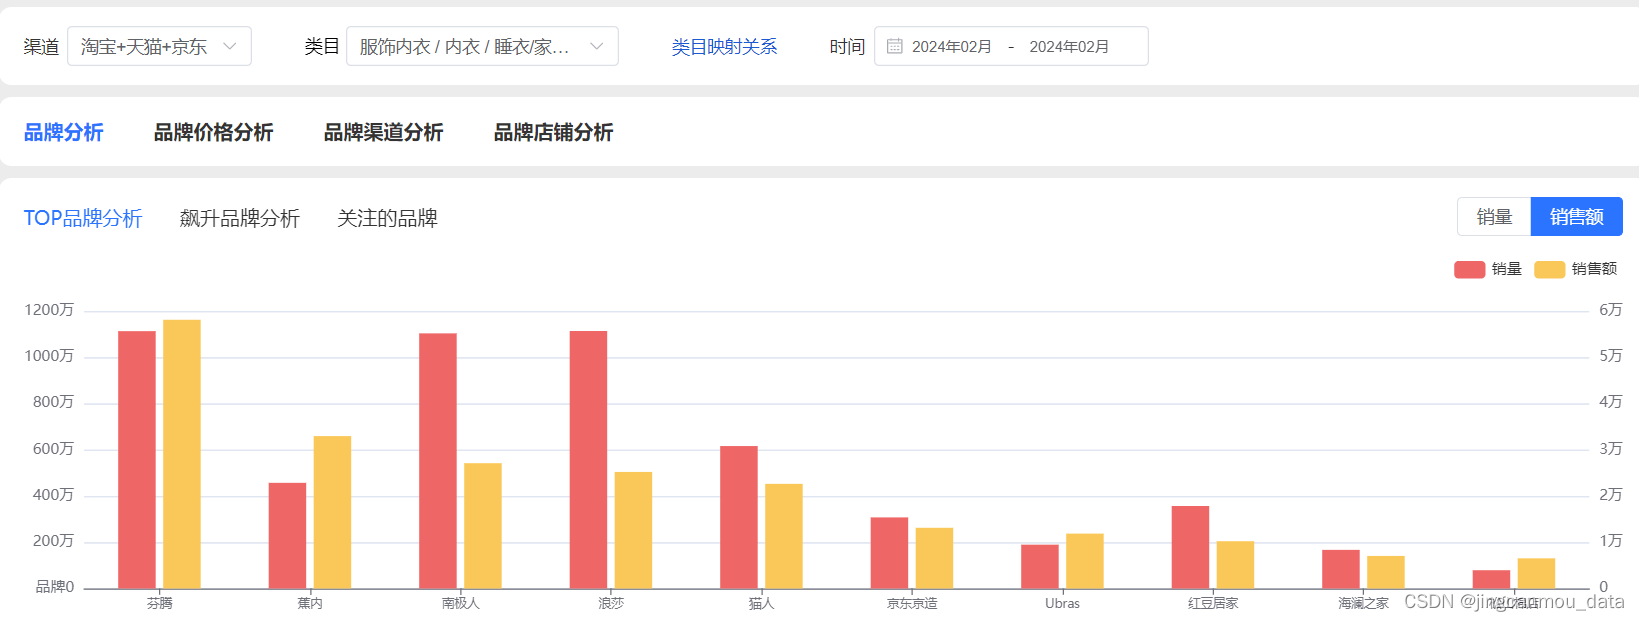The height and width of the screenshot is (621, 1639).
Task: Select the TOP品牌分析 sub-tab
Action: pyautogui.click(x=83, y=218)
